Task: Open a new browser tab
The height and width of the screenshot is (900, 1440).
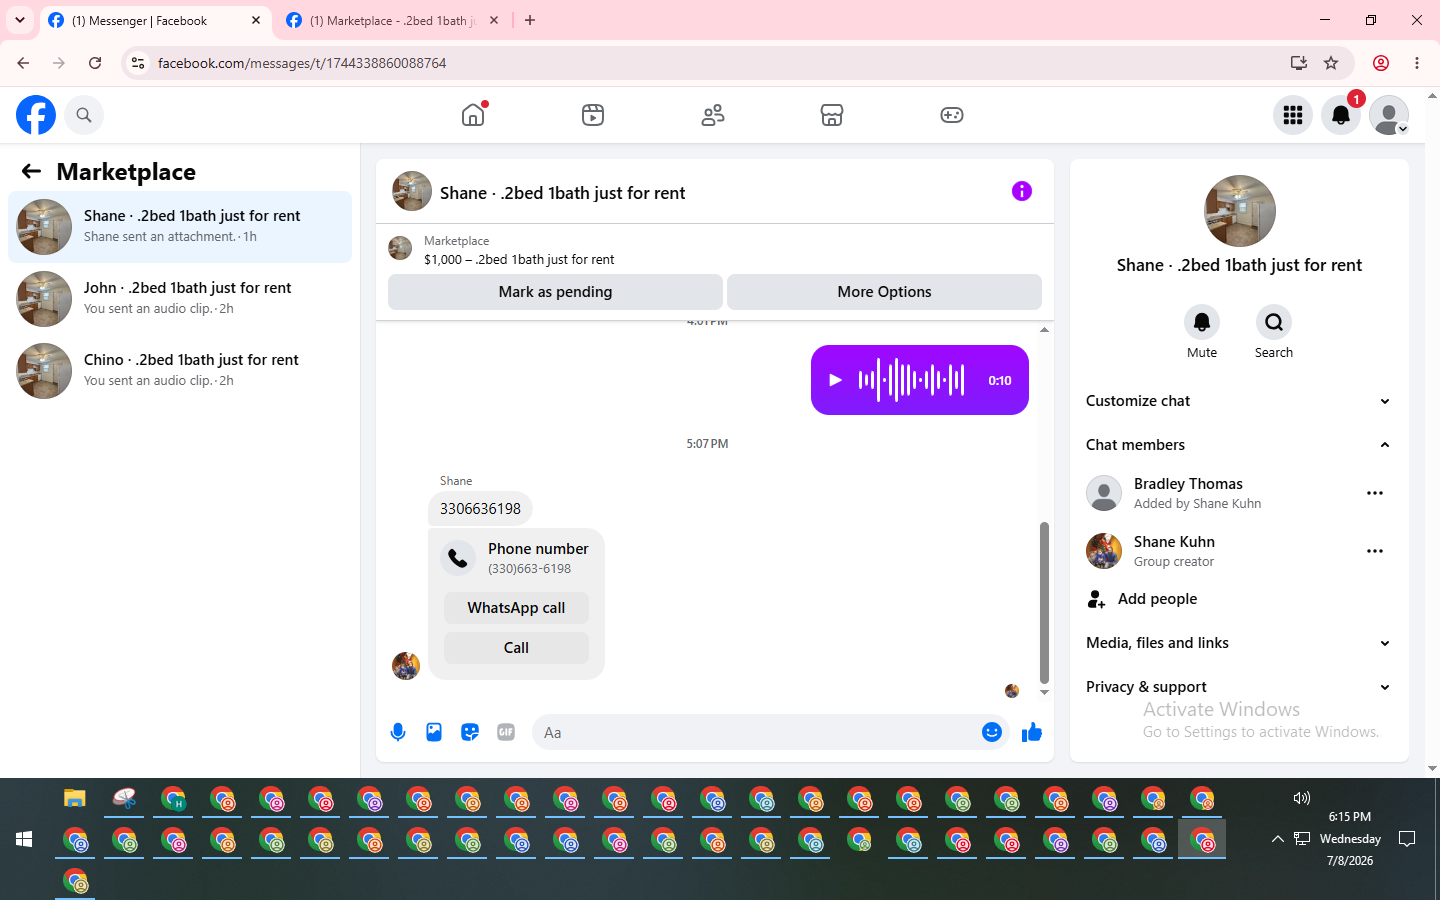Action: [530, 20]
